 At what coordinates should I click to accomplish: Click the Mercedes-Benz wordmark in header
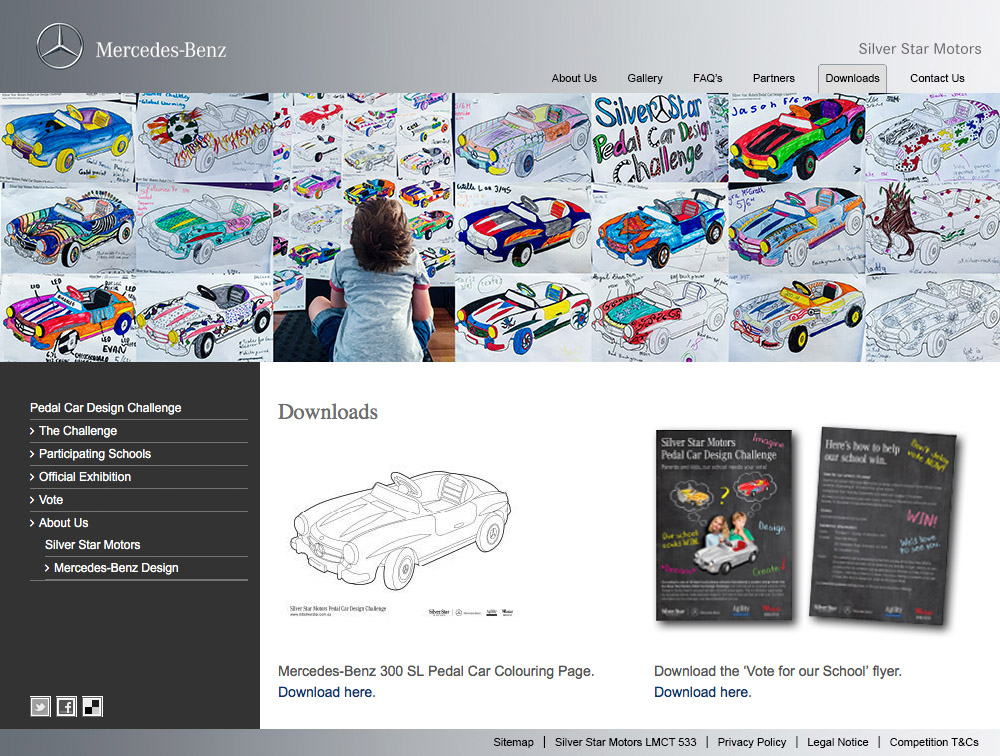coord(161,50)
